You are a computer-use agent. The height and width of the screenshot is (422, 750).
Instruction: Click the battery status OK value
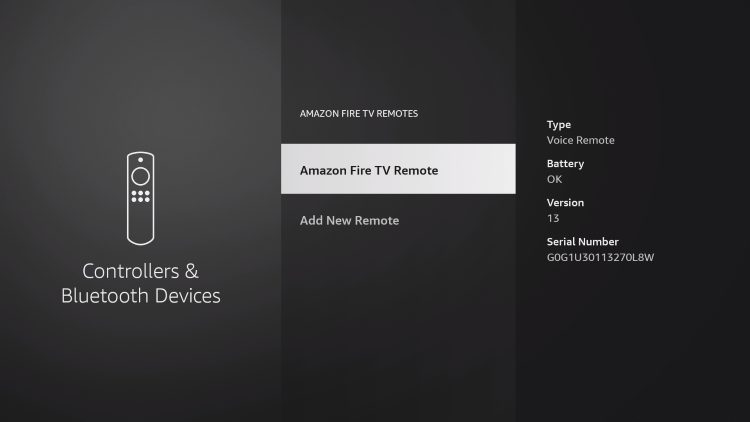coord(554,179)
